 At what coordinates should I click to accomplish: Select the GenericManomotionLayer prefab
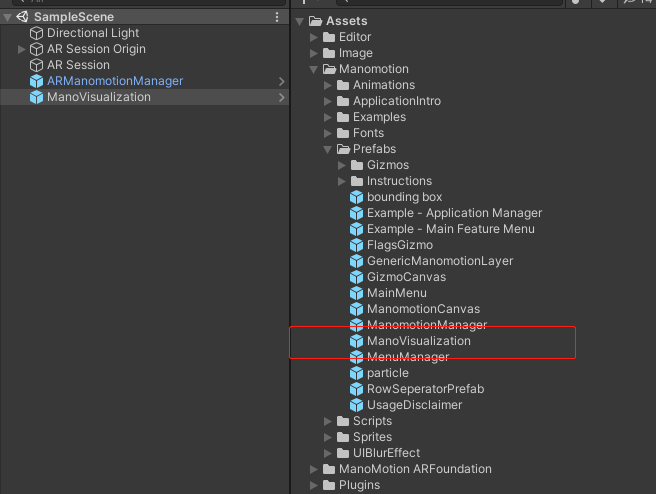pos(440,261)
